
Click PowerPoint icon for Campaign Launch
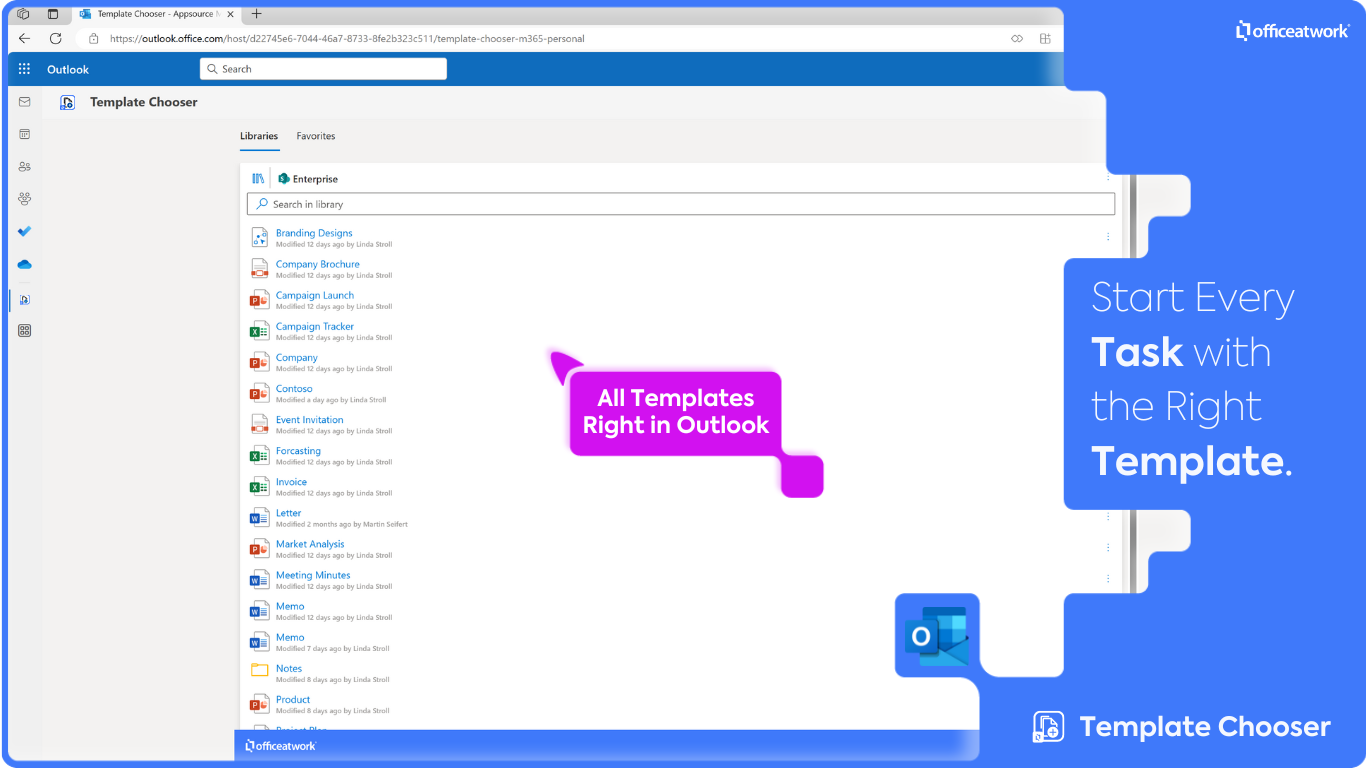click(259, 300)
